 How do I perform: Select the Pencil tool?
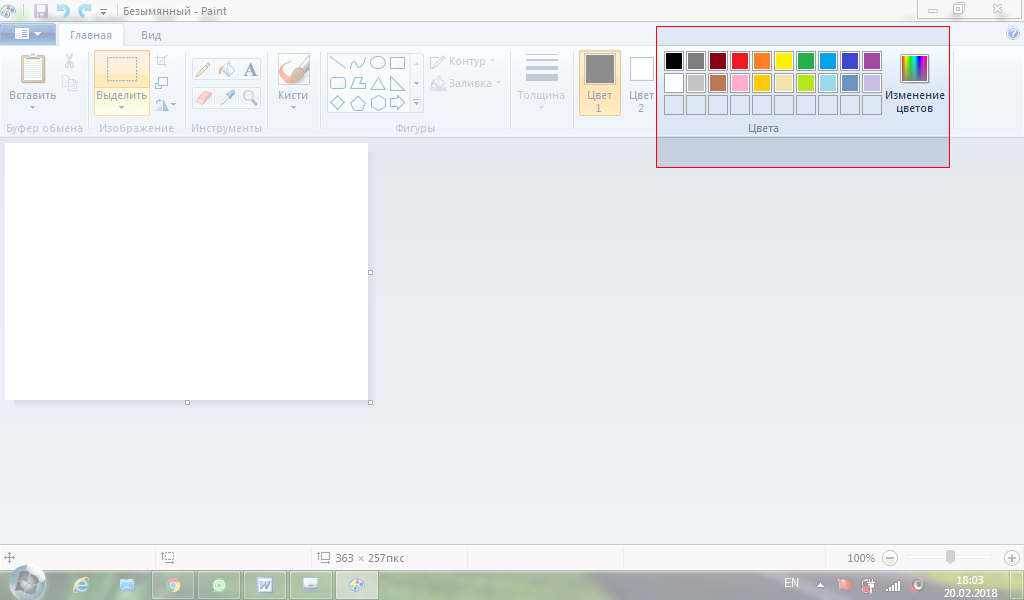pos(203,69)
